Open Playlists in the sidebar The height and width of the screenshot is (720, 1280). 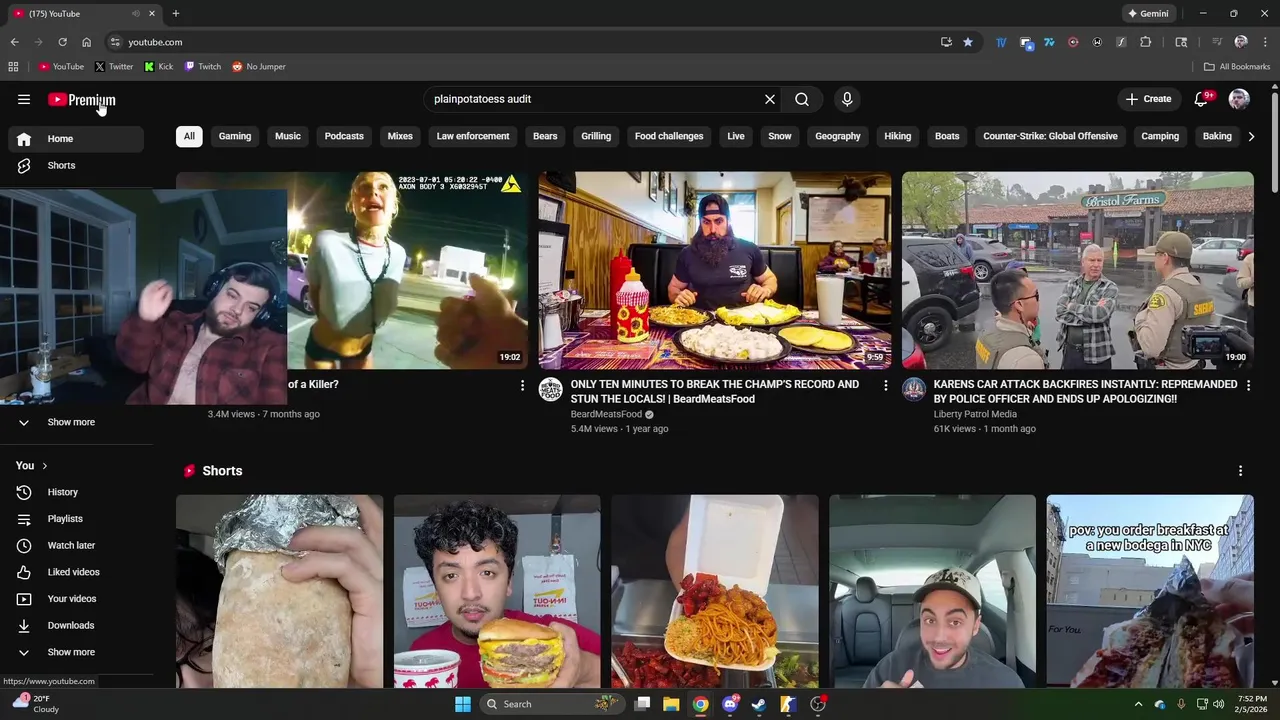(76, 519)
